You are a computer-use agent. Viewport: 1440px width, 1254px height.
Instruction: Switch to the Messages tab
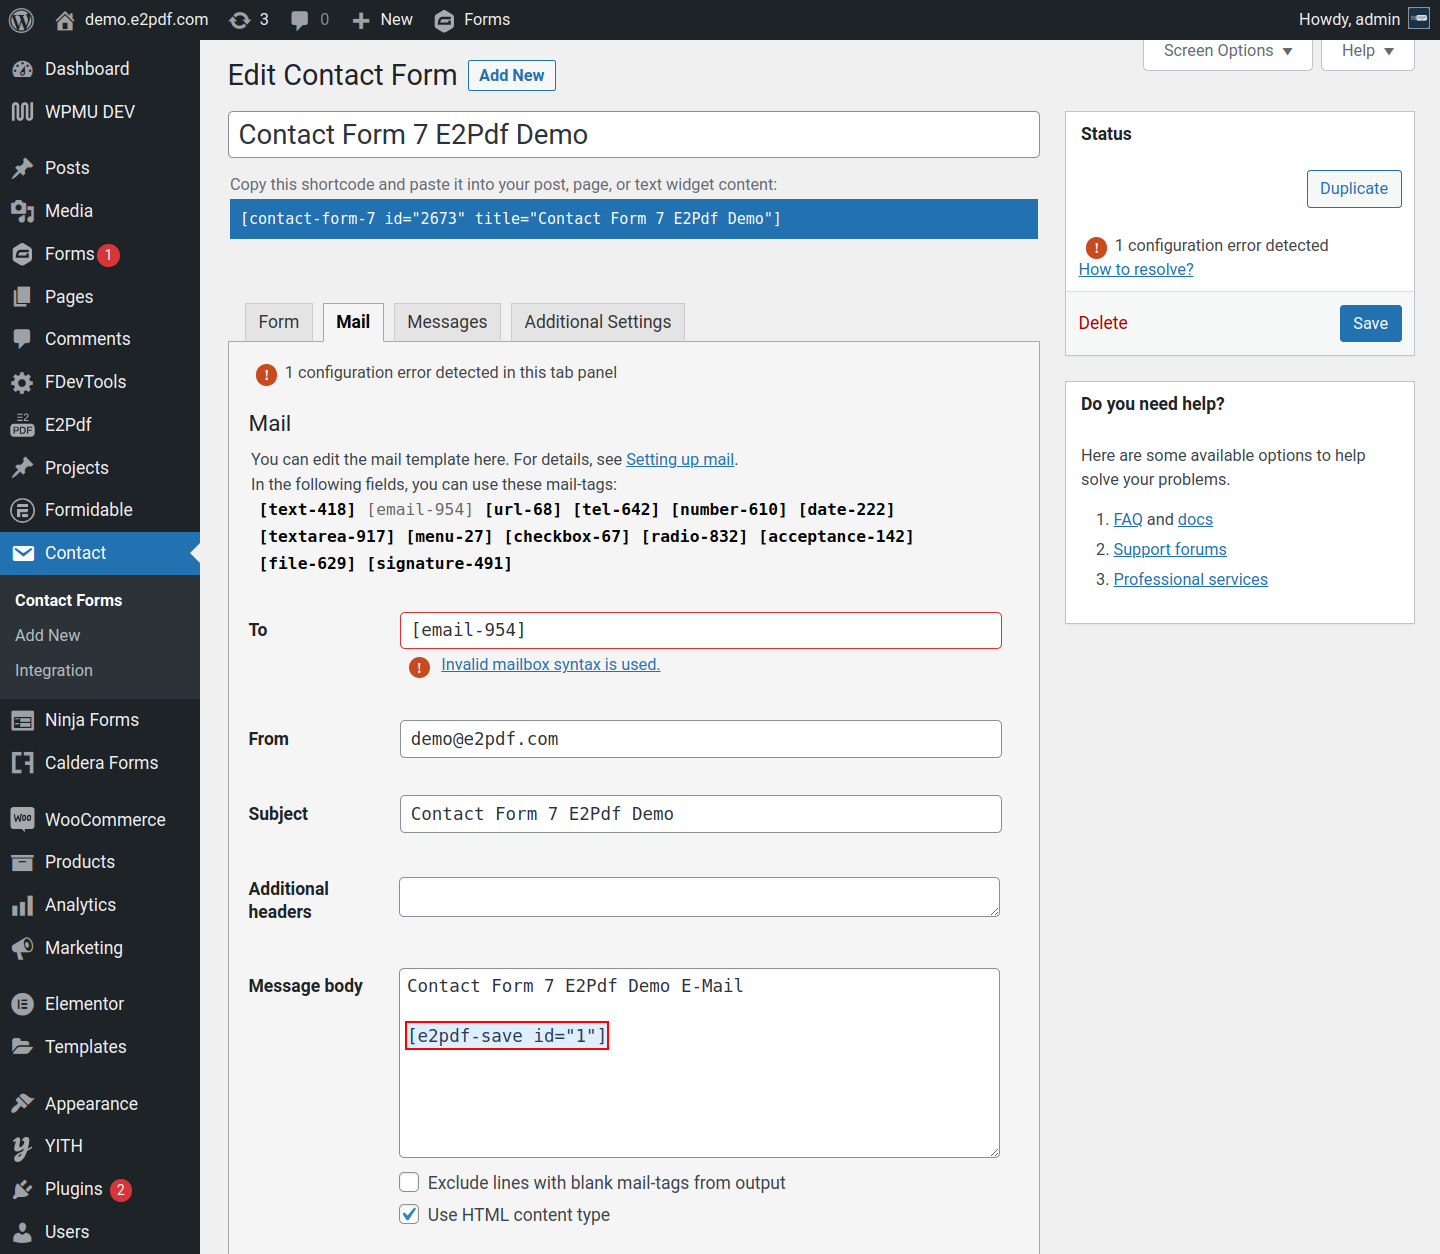click(x=447, y=322)
